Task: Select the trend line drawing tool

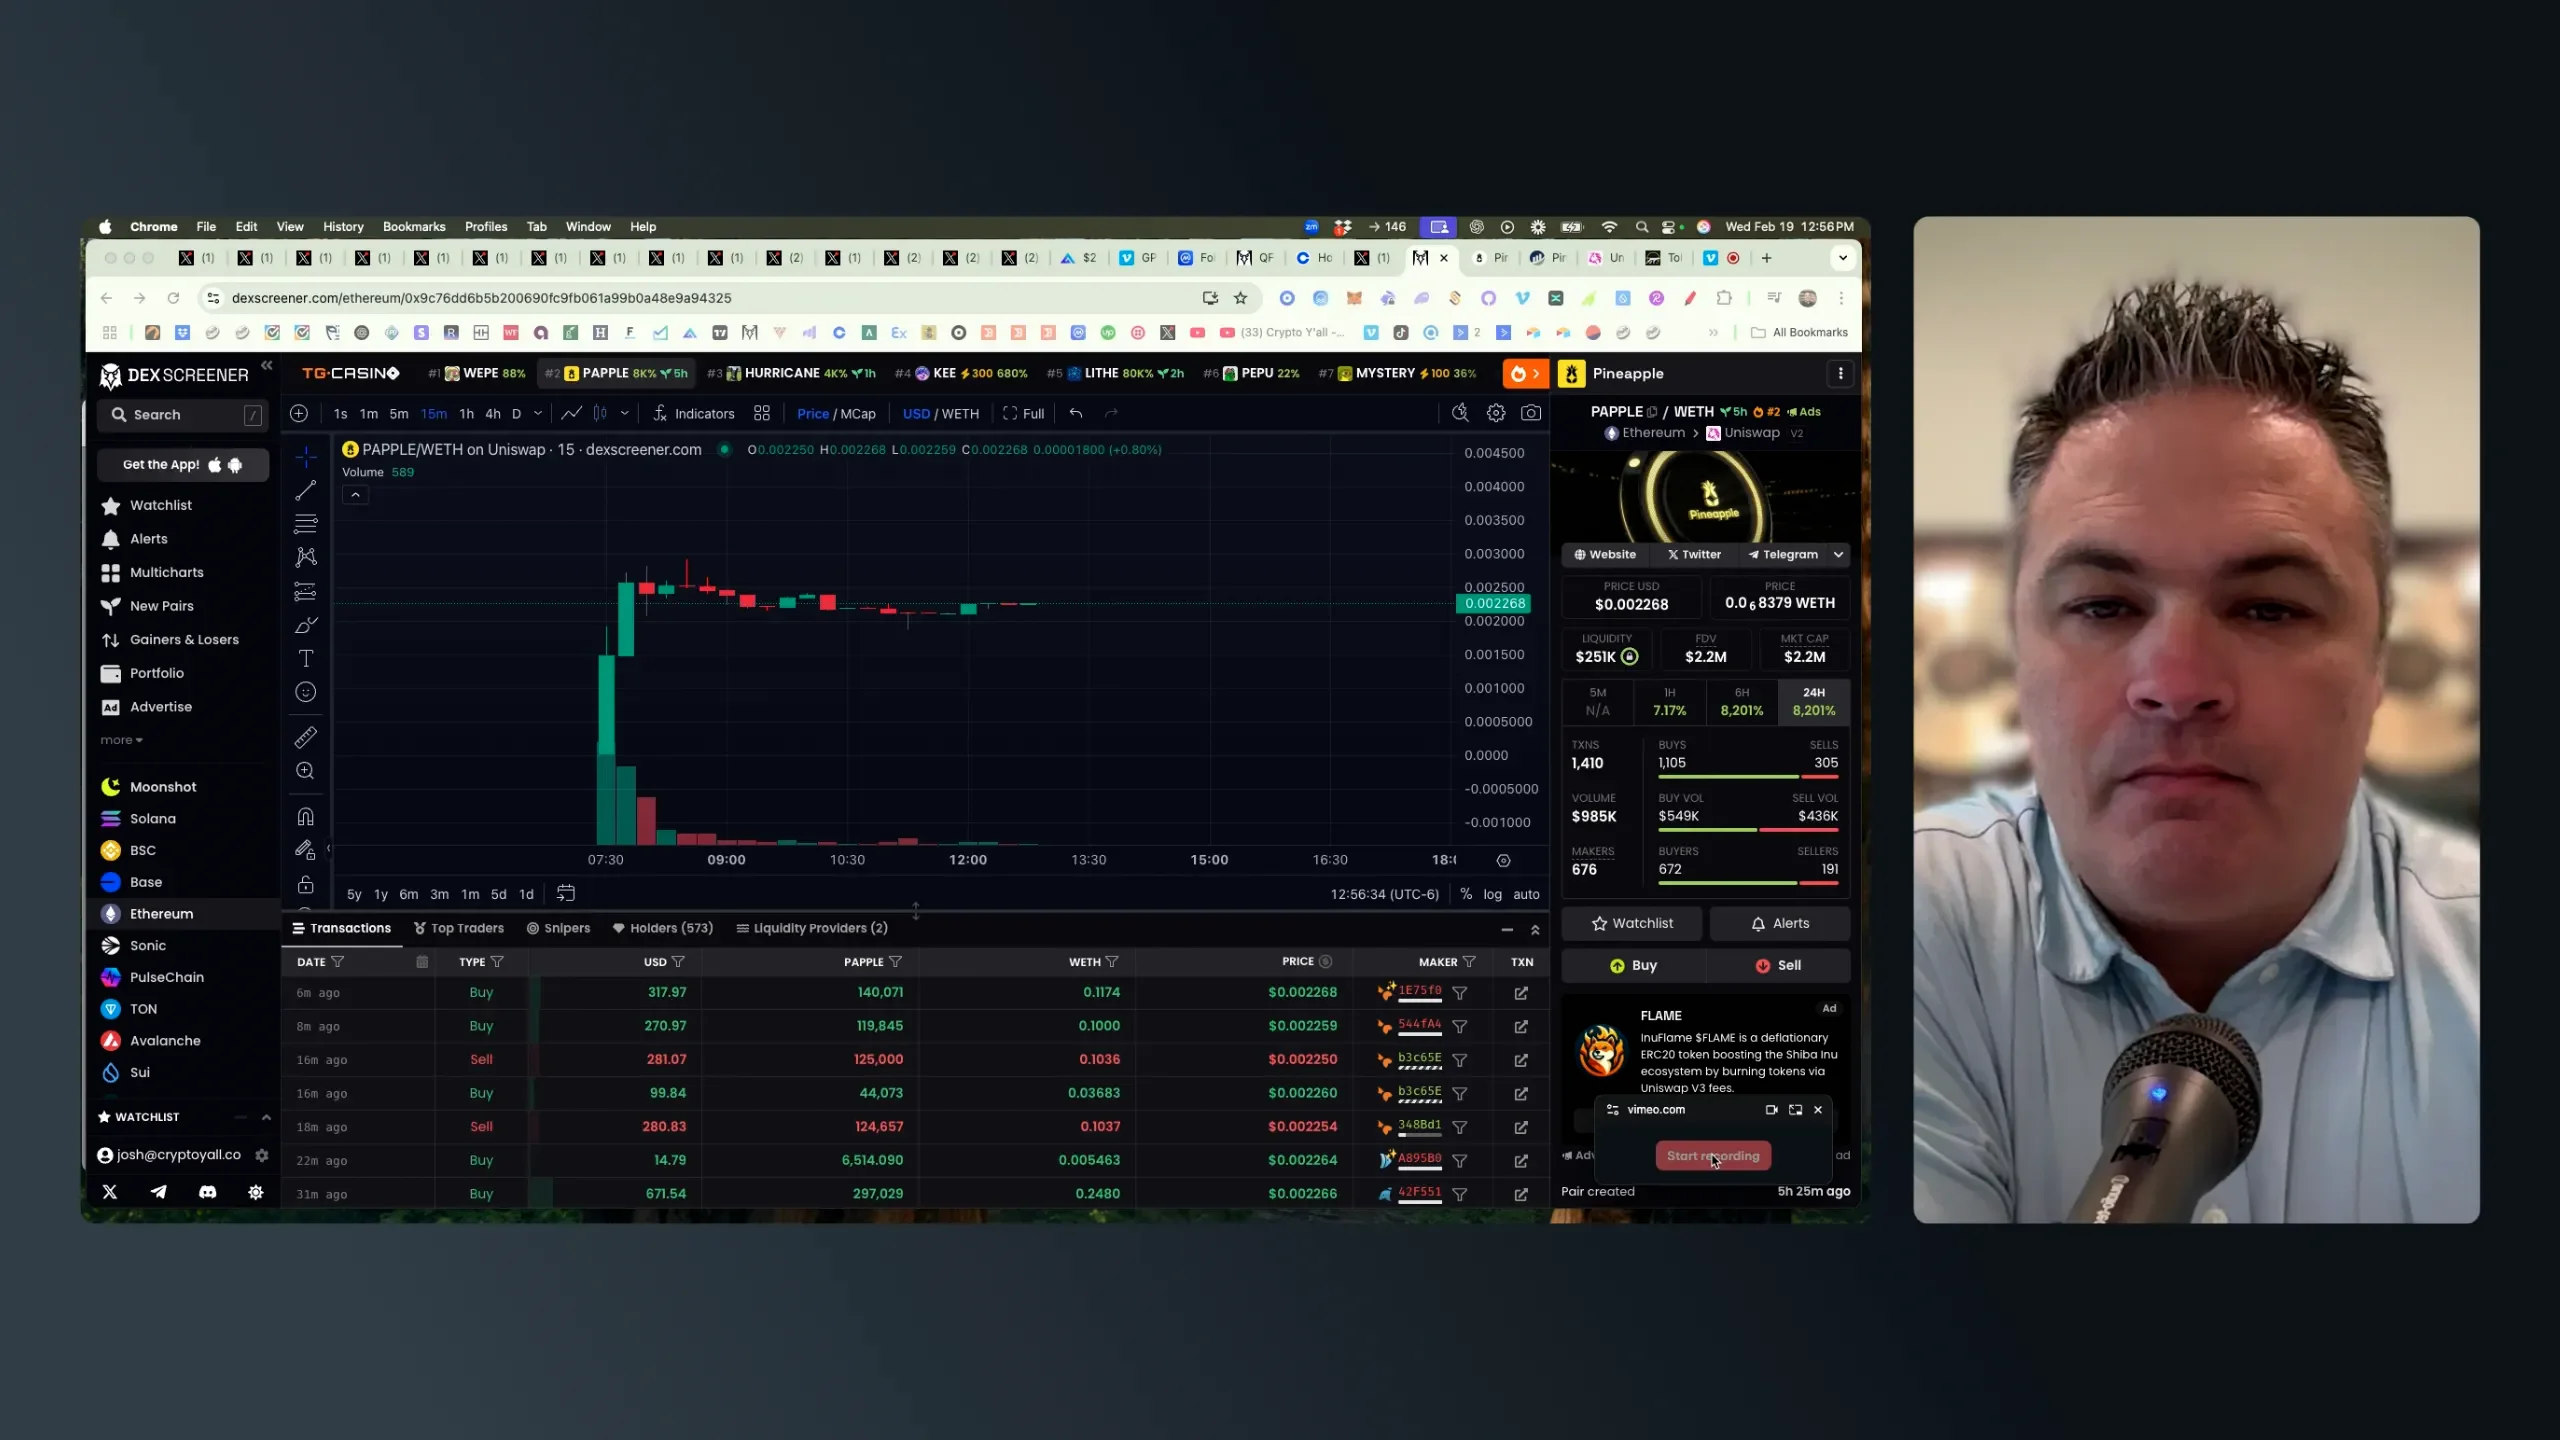Action: click(306, 490)
